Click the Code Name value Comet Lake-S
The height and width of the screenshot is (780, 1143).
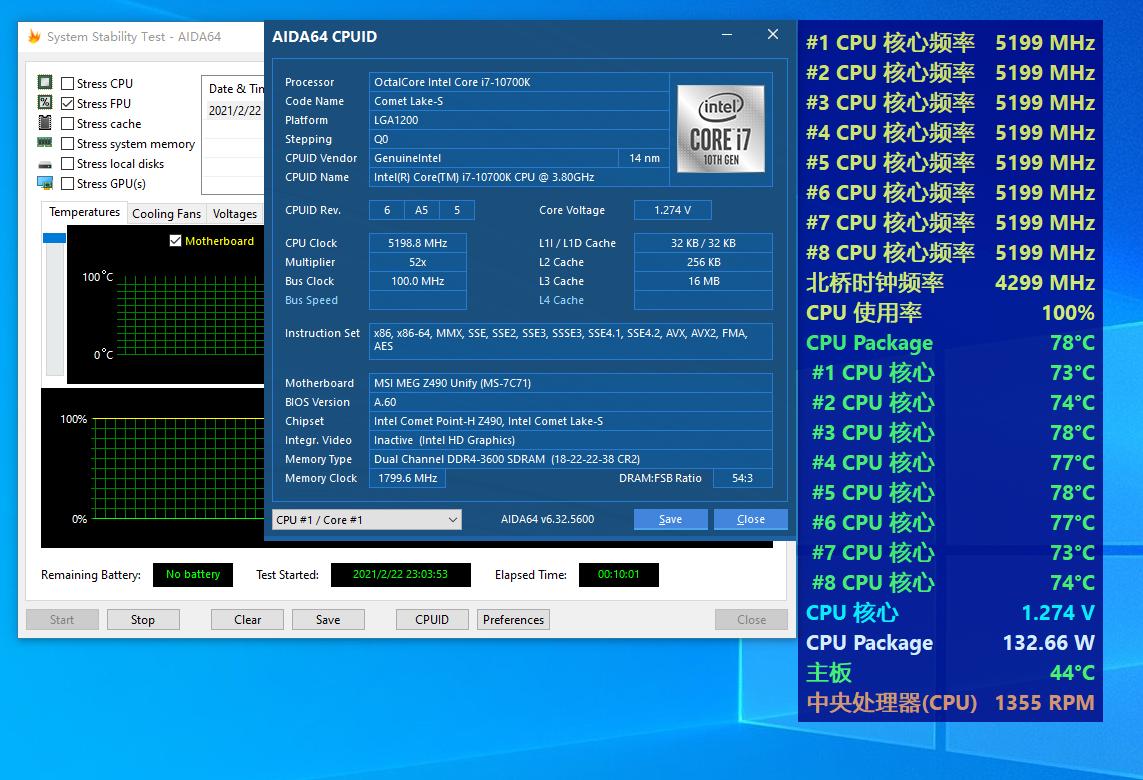pos(519,101)
